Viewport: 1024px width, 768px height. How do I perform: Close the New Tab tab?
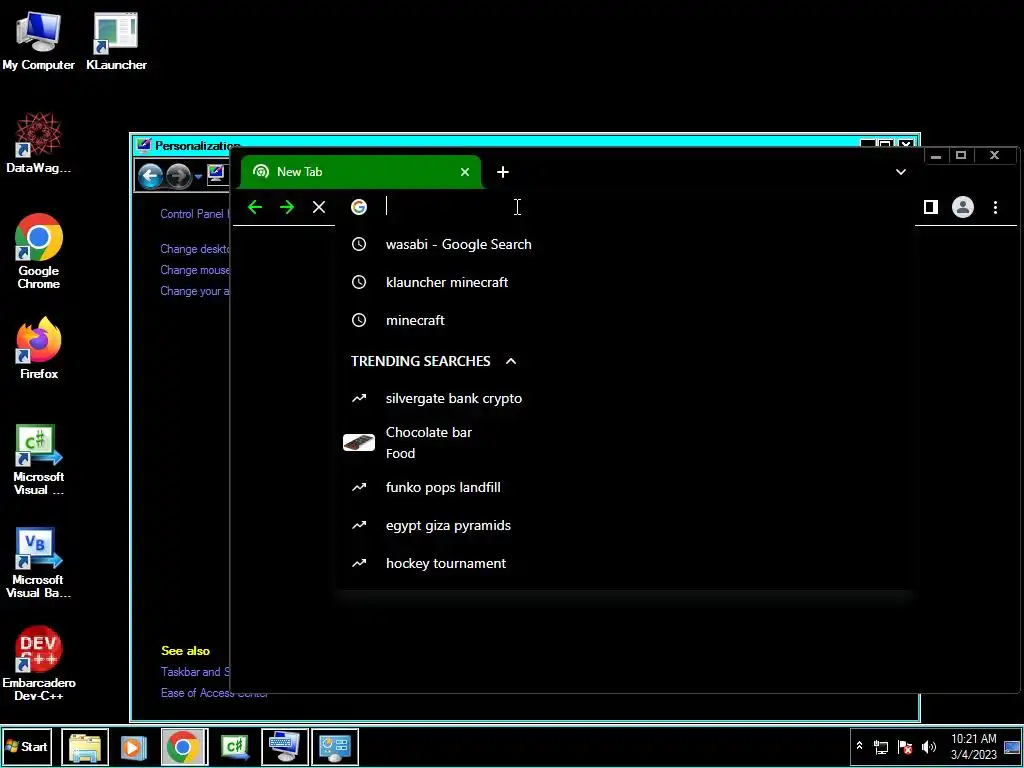(465, 172)
